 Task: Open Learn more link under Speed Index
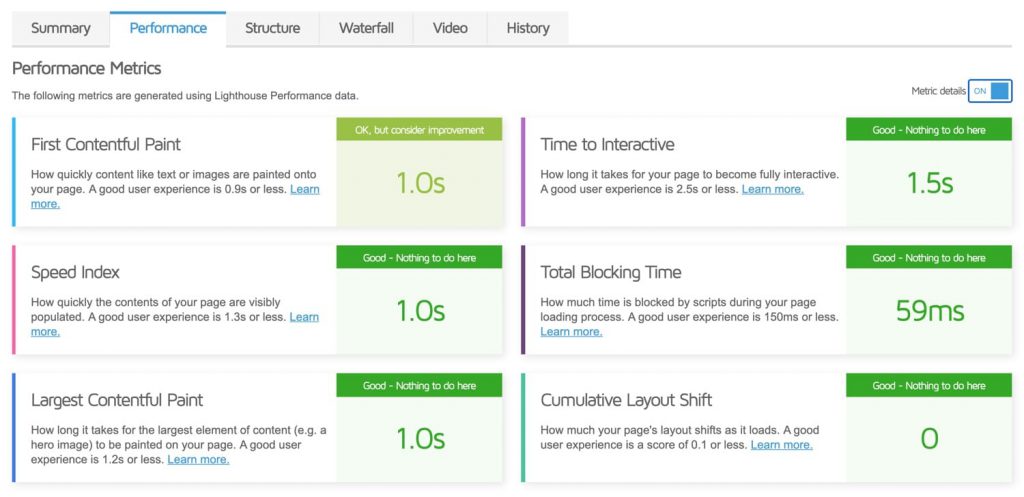coord(304,317)
